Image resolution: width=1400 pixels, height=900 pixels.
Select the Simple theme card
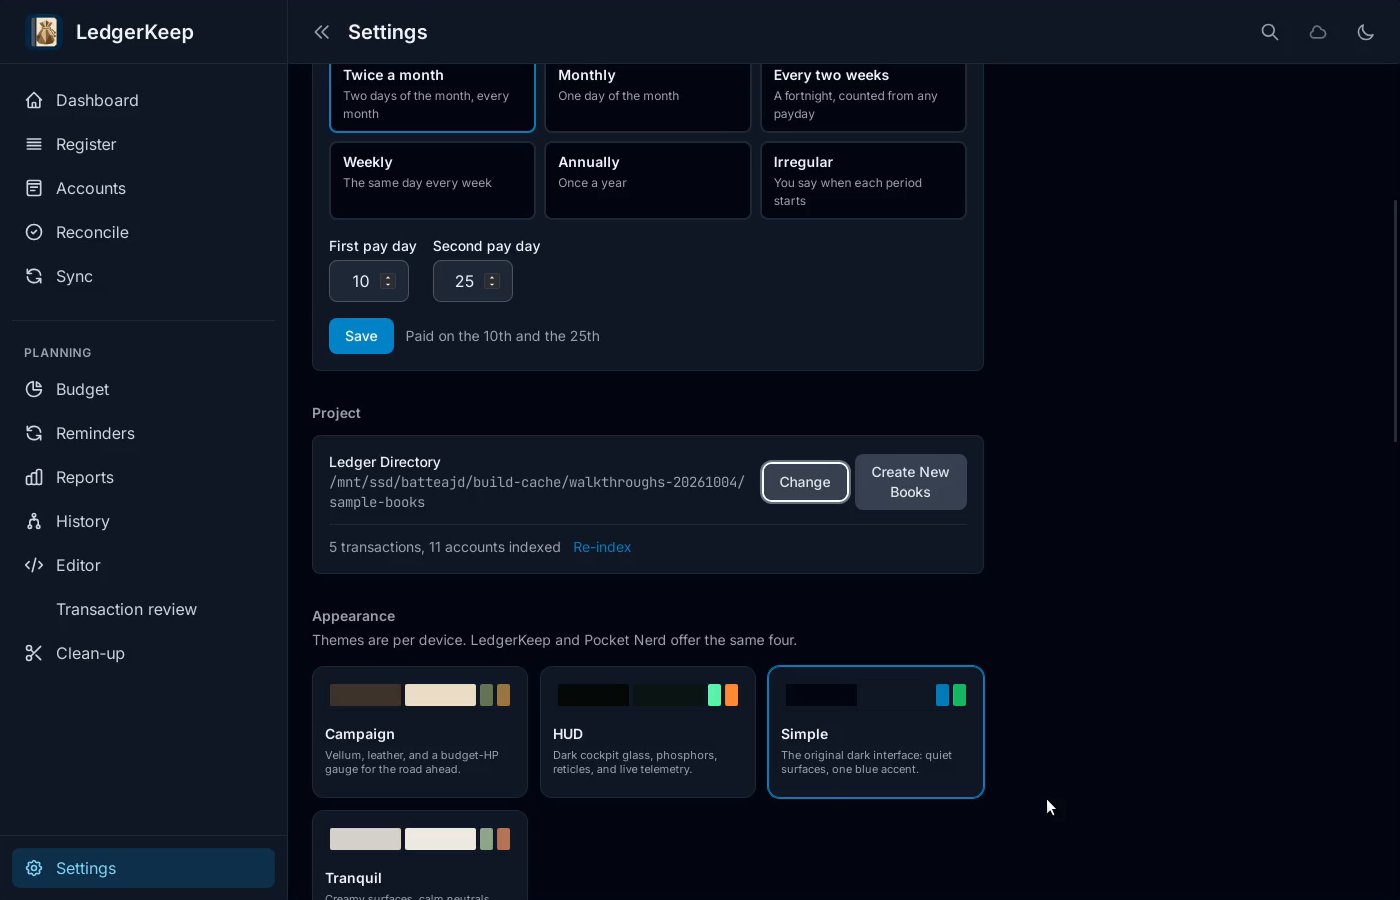pyautogui.click(x=876, y=732)
